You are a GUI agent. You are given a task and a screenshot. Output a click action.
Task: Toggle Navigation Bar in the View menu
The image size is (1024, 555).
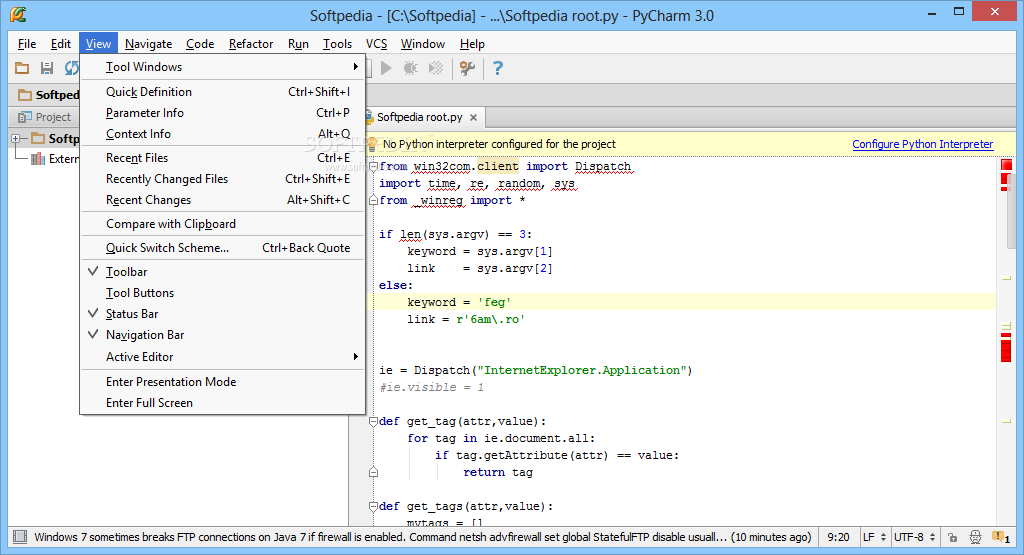coord(223,335)
